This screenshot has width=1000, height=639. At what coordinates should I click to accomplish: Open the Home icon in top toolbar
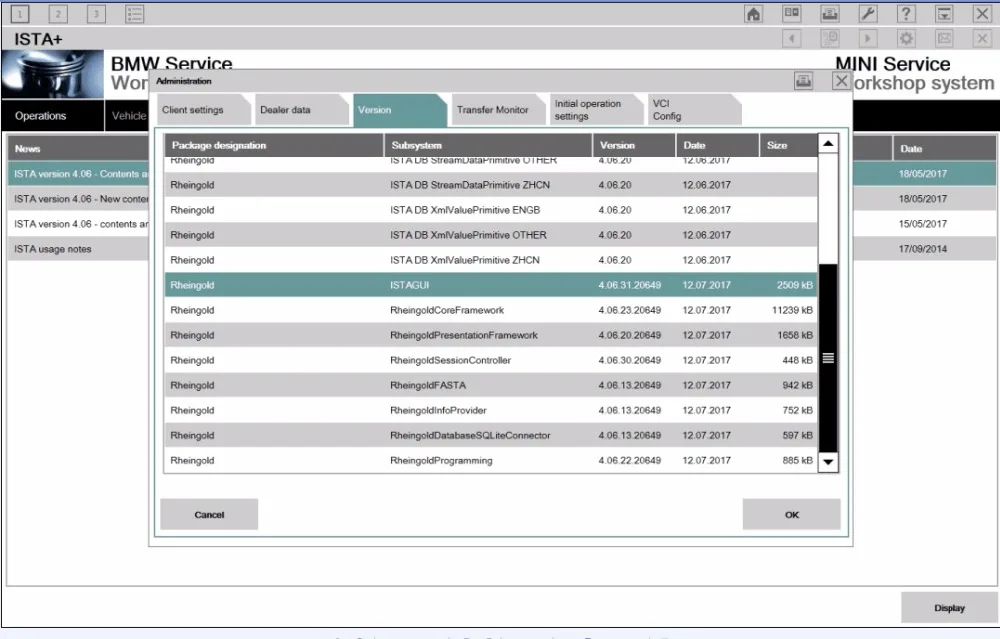[x=753, y=13]
